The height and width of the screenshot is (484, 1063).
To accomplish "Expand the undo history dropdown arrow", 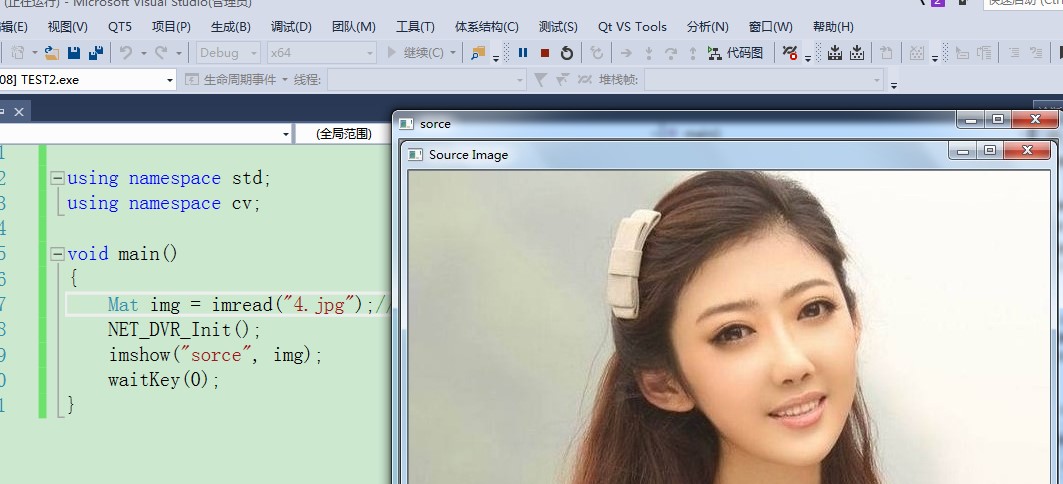I will pyautogui.click(x=144, y=53).
